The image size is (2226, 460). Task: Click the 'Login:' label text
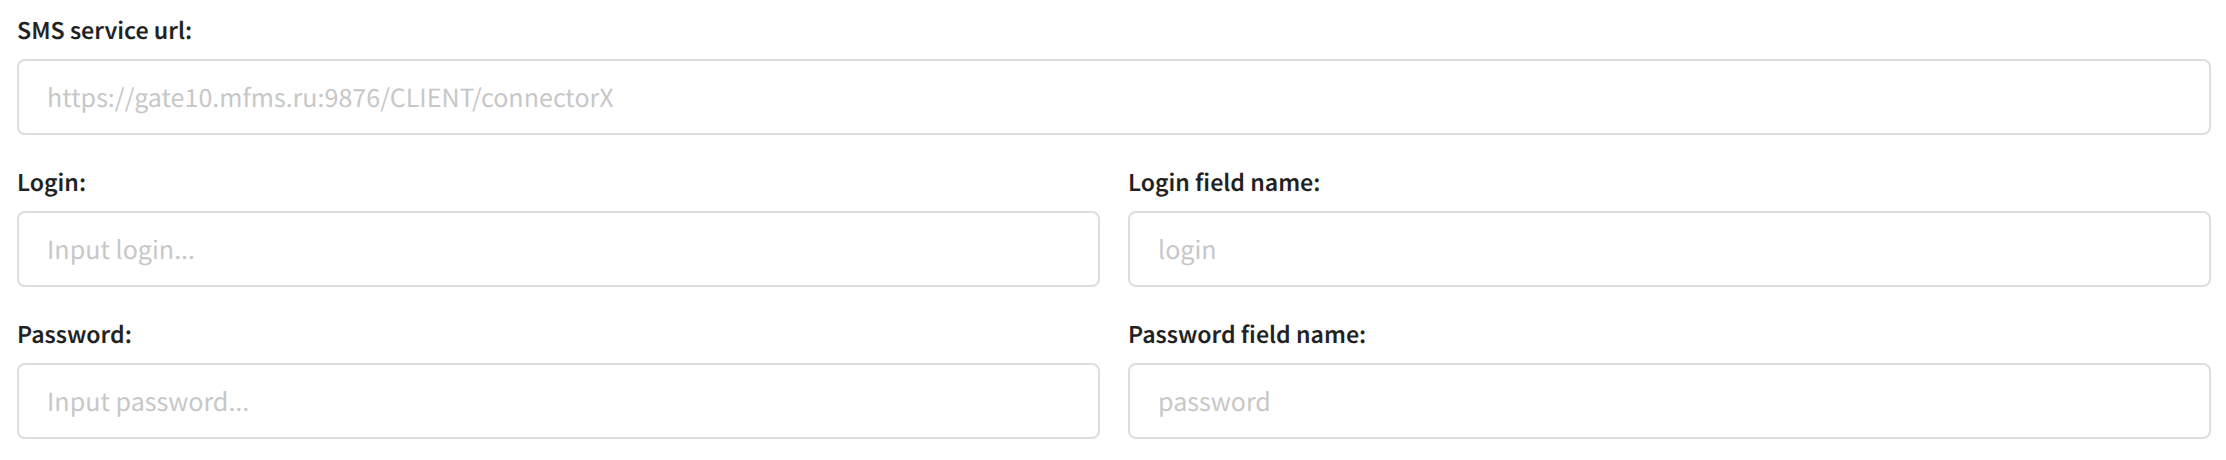(x=52, y=183)
